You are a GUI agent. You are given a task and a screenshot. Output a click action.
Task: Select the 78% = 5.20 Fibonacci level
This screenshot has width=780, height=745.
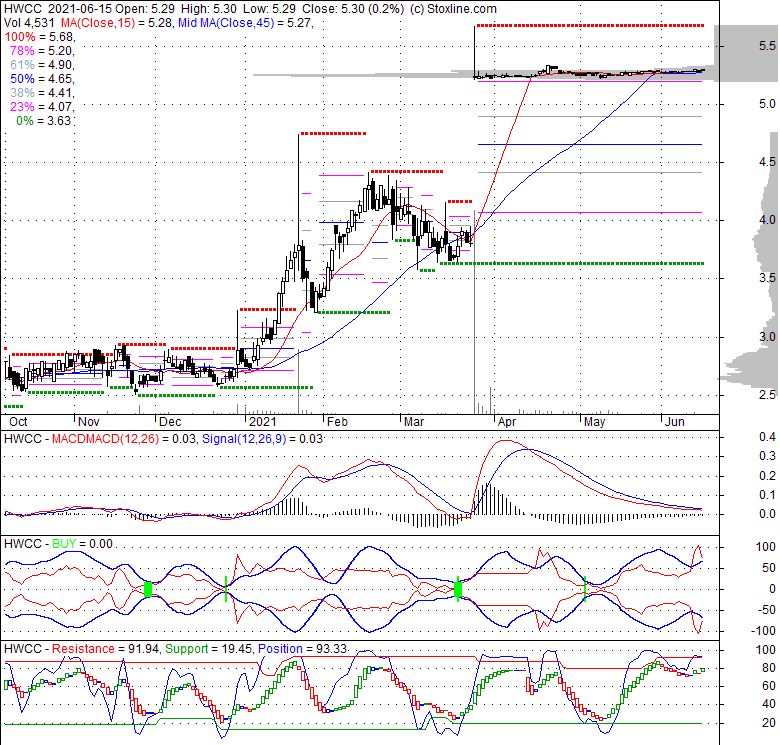[x=42, y=51]
